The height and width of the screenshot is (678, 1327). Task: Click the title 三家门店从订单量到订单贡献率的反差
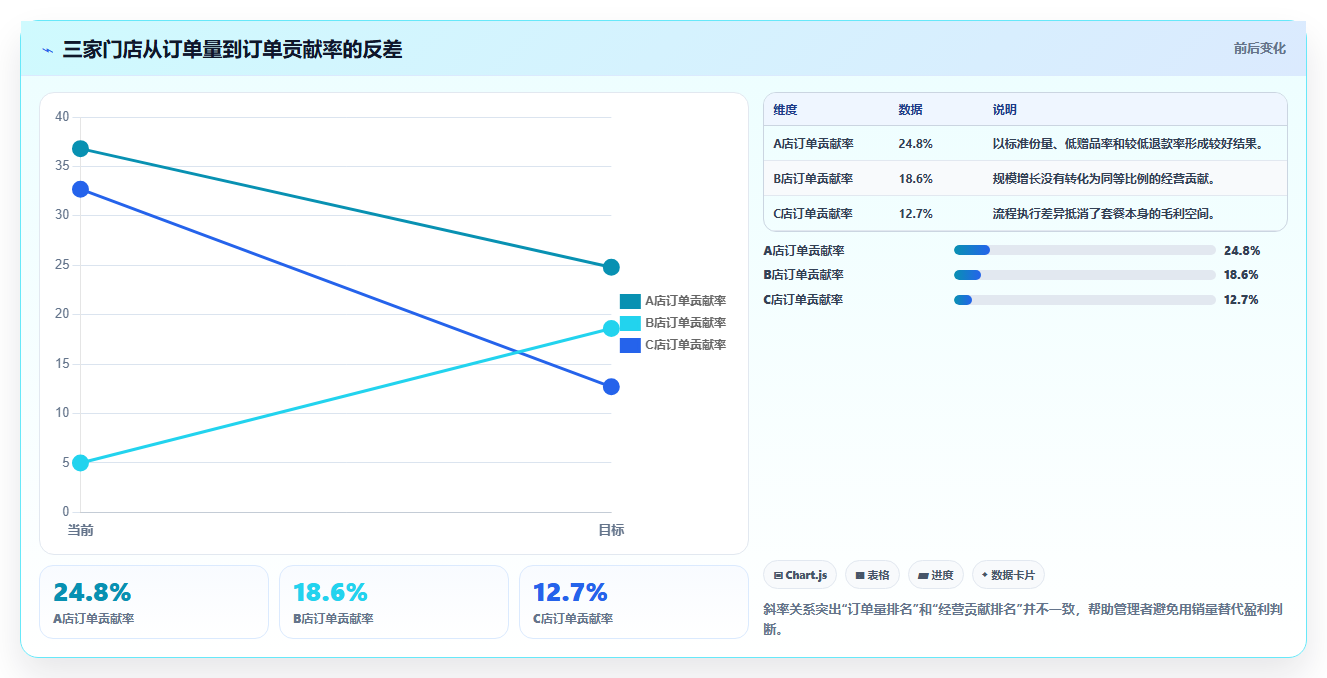tap(232, 49)
